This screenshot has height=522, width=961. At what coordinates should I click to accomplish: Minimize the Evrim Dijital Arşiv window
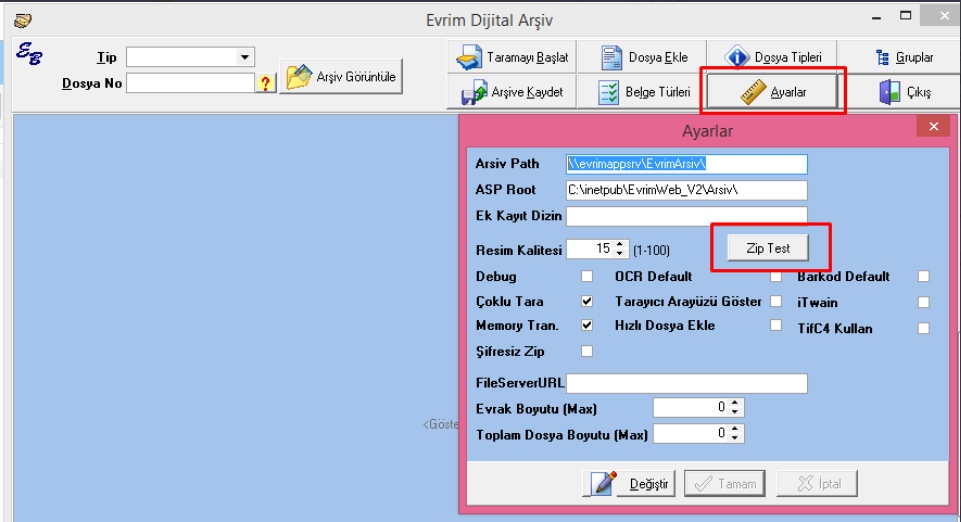(x=877, y=18)
